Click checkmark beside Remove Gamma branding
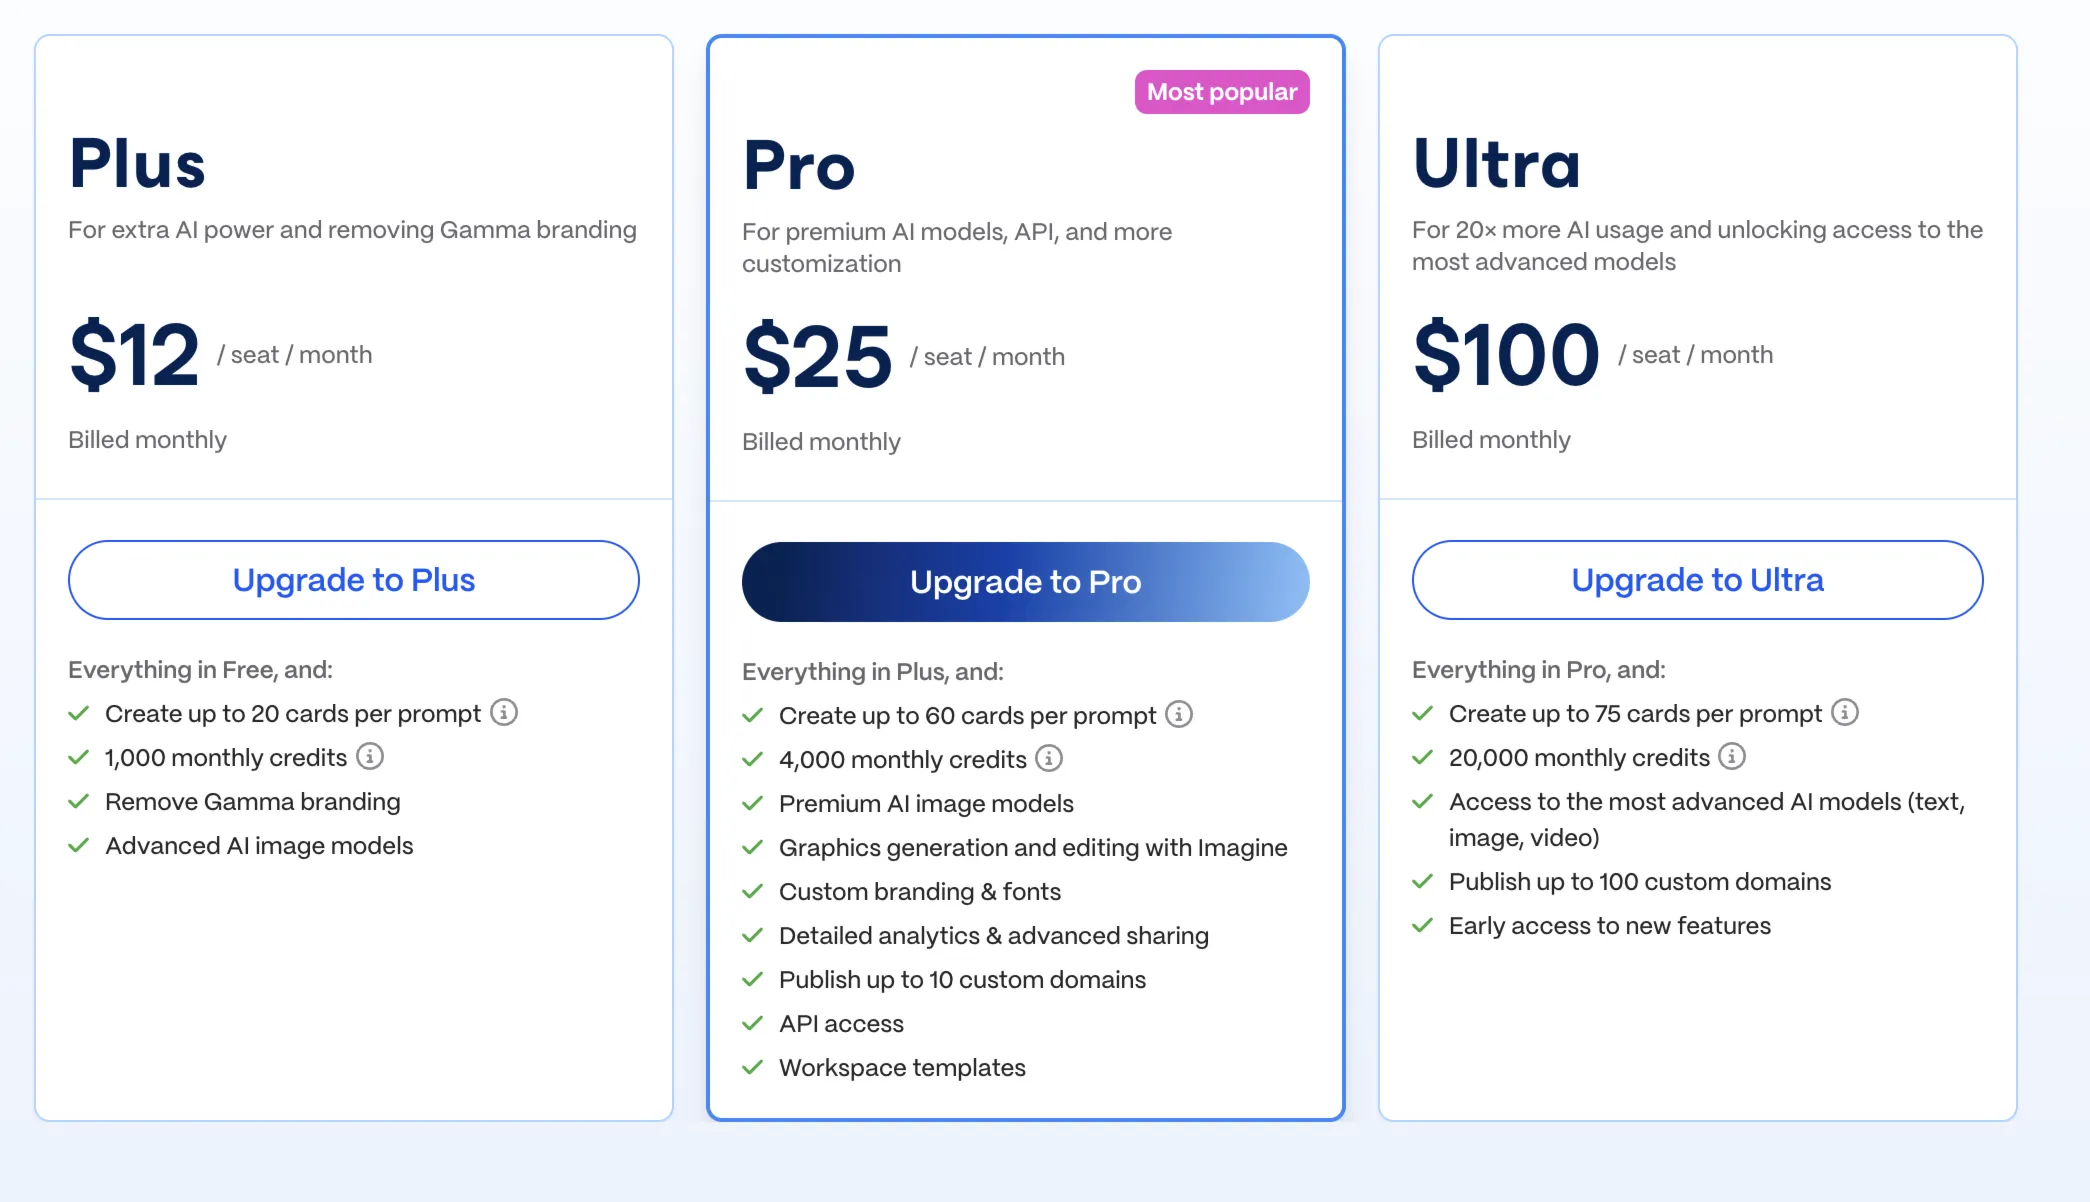This screenshot has height=1202, width=2090. click(x=79, y=802)
